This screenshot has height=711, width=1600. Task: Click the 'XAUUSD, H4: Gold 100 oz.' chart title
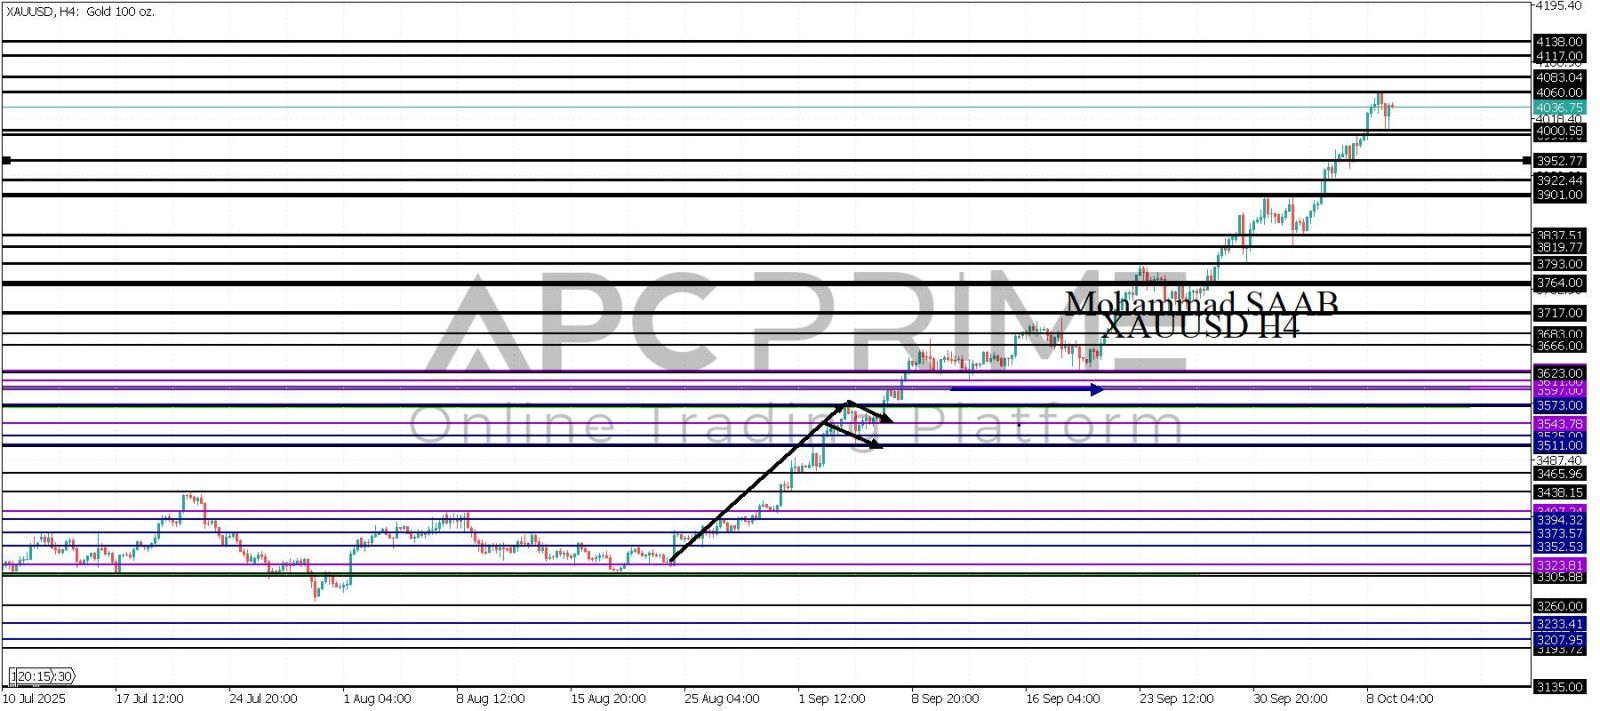coord(80,12)
